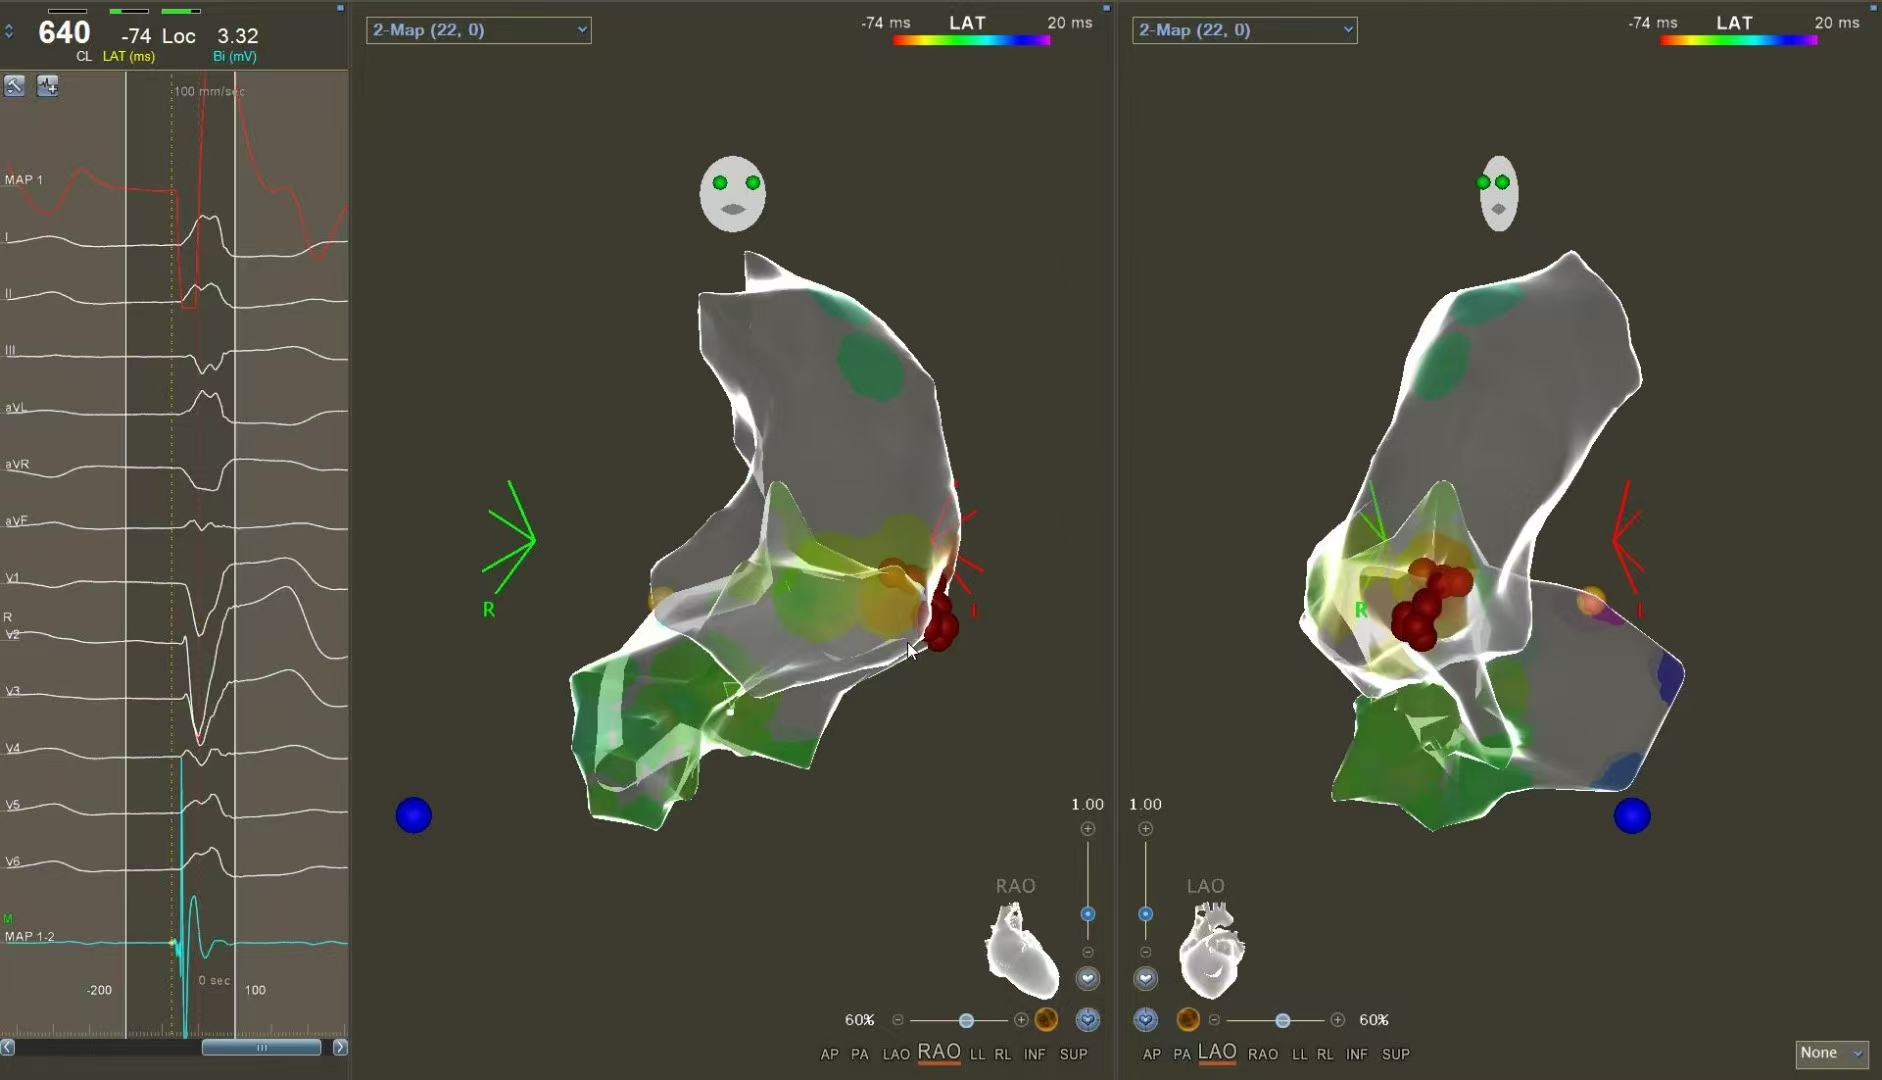Screen dimensions: 1882x1080
Task: Click orange sphere icon in LAO view
Action: (1188, 1020)
